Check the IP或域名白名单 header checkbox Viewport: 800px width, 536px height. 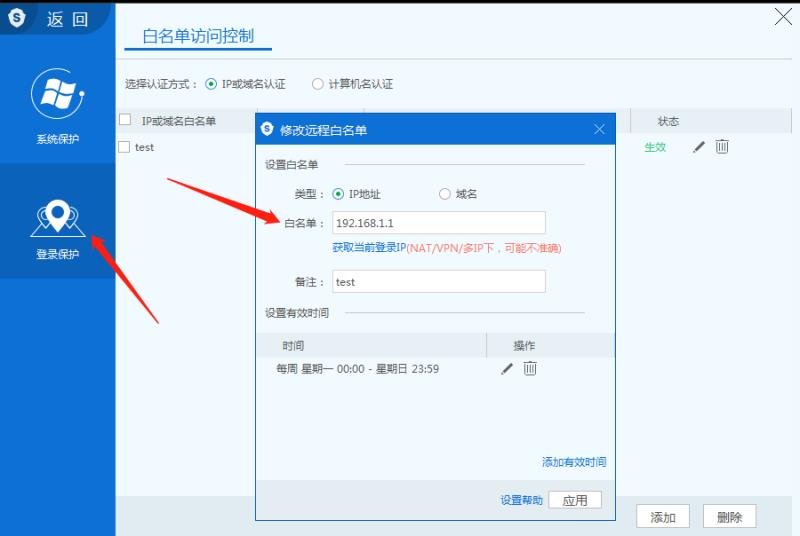(125, 120)
